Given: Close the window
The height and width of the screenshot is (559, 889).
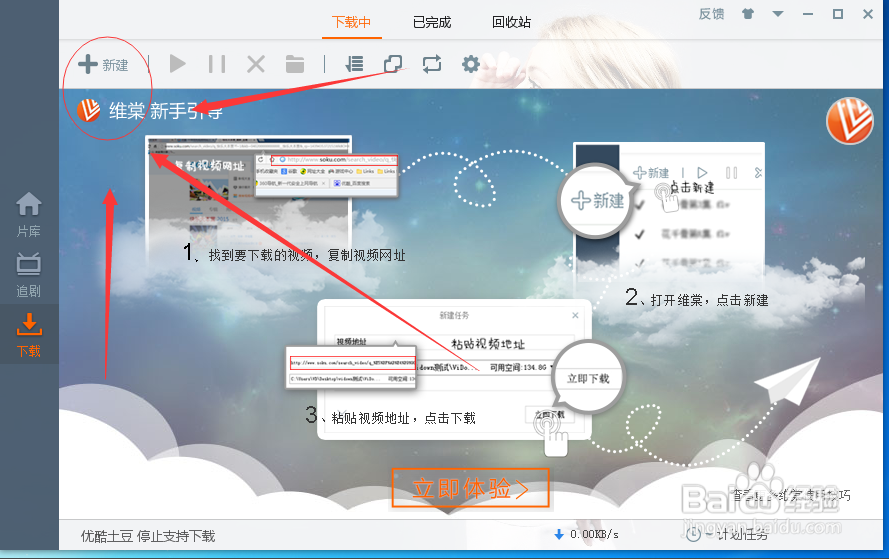Looking at the screenshot, I should tap(868, 14).
